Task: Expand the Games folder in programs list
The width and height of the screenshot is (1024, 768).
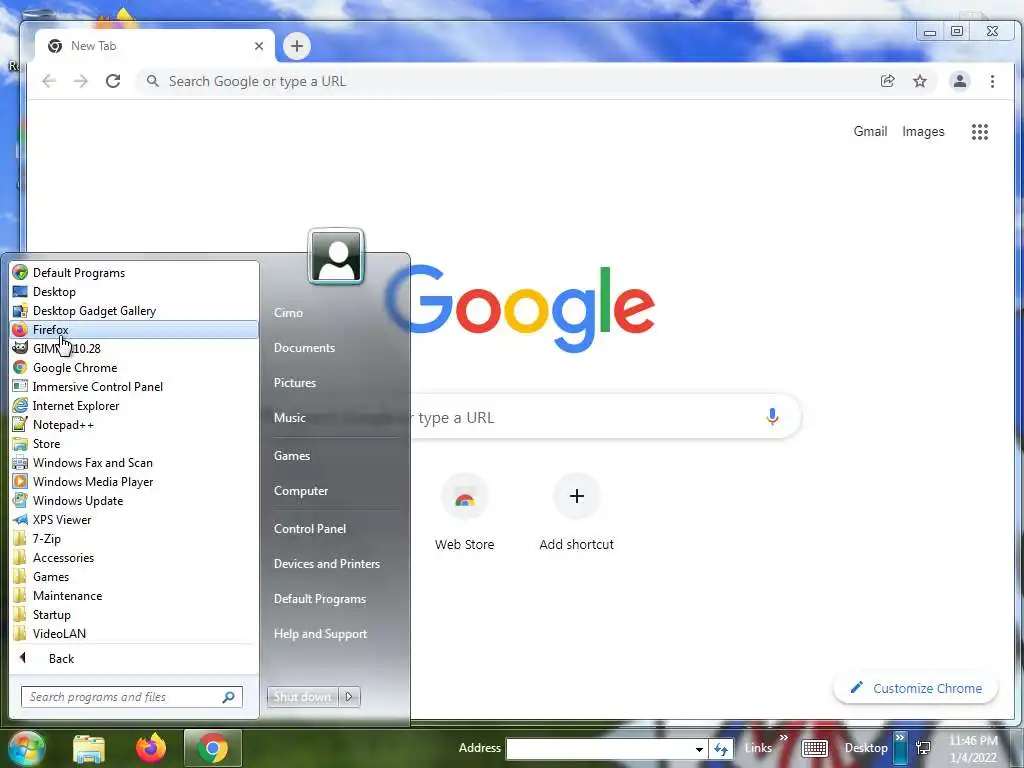Action: (x=135, y=577)
